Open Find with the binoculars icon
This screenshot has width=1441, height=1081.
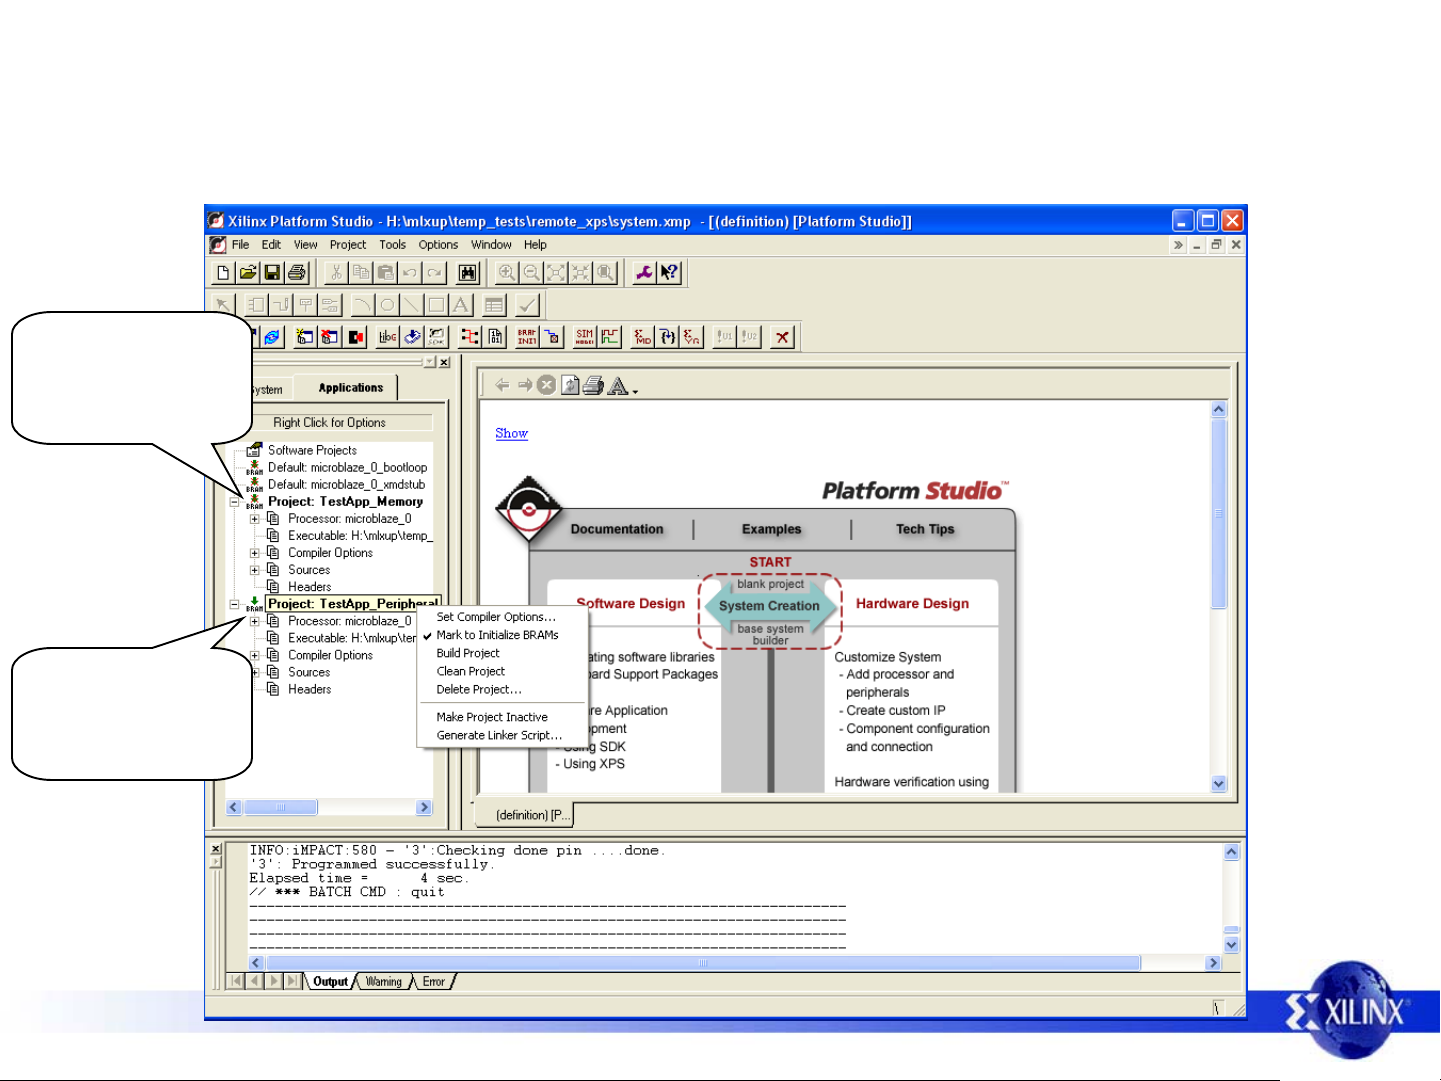click(x=467, y=272)
